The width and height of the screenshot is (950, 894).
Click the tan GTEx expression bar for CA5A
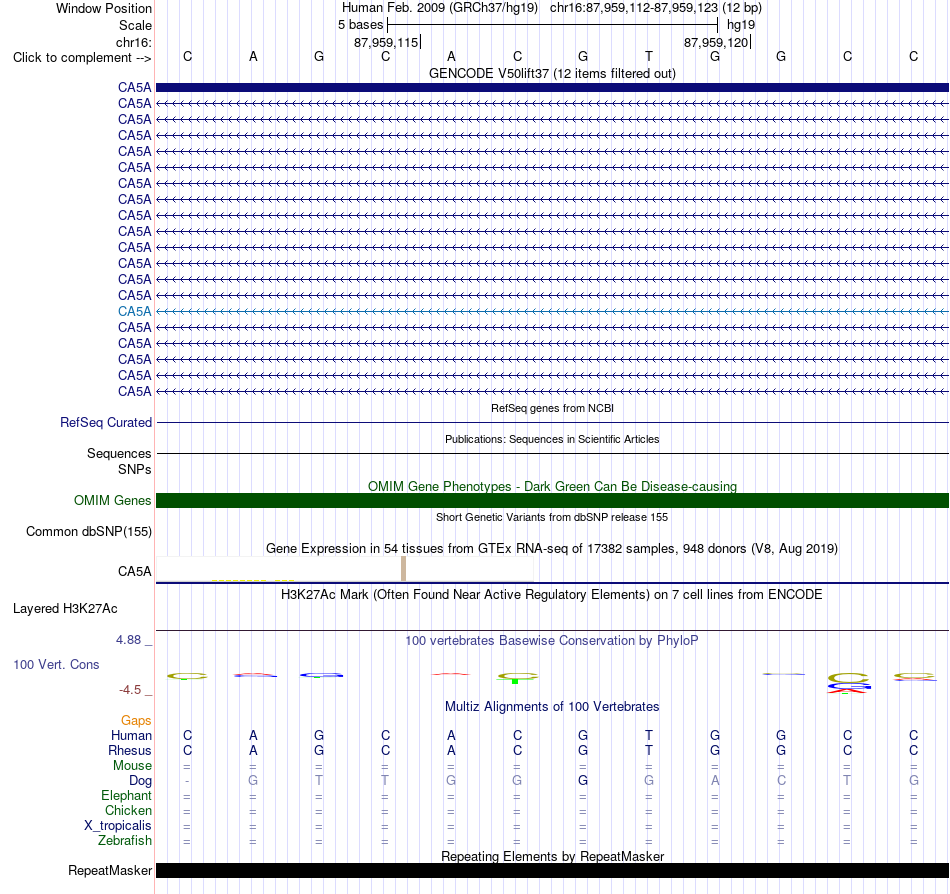404,569
